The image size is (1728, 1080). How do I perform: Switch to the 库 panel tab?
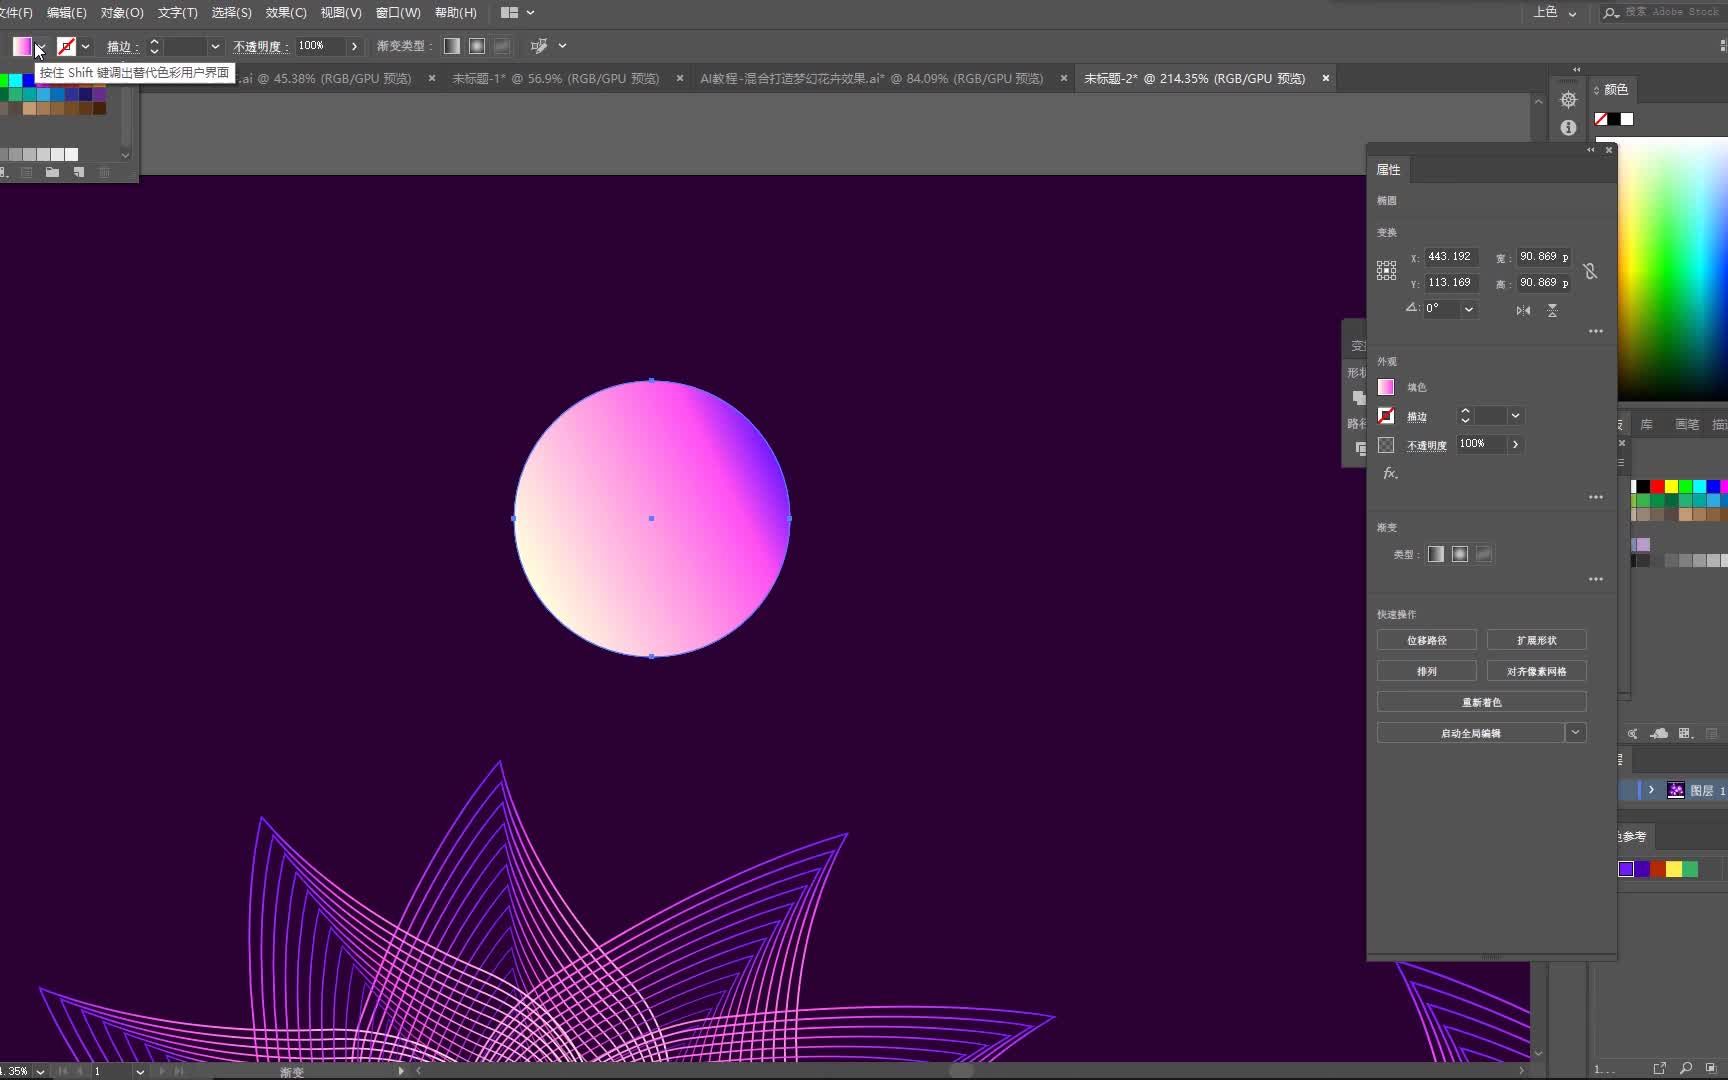point(1646,425)
